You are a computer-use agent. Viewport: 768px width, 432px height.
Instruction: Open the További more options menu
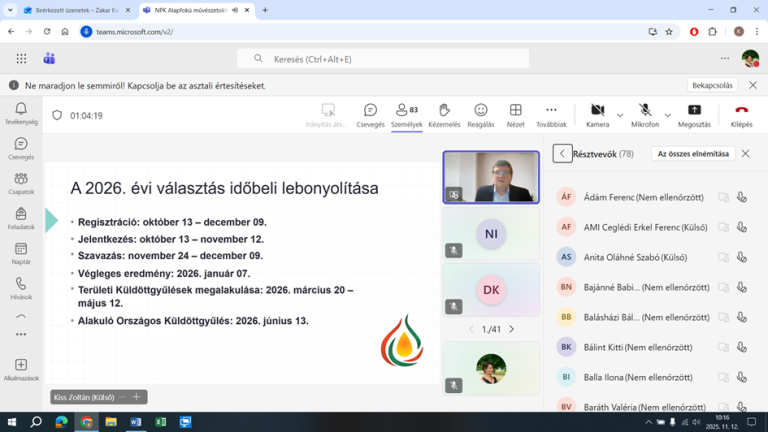pyautogui.click(x=551, y=111)
